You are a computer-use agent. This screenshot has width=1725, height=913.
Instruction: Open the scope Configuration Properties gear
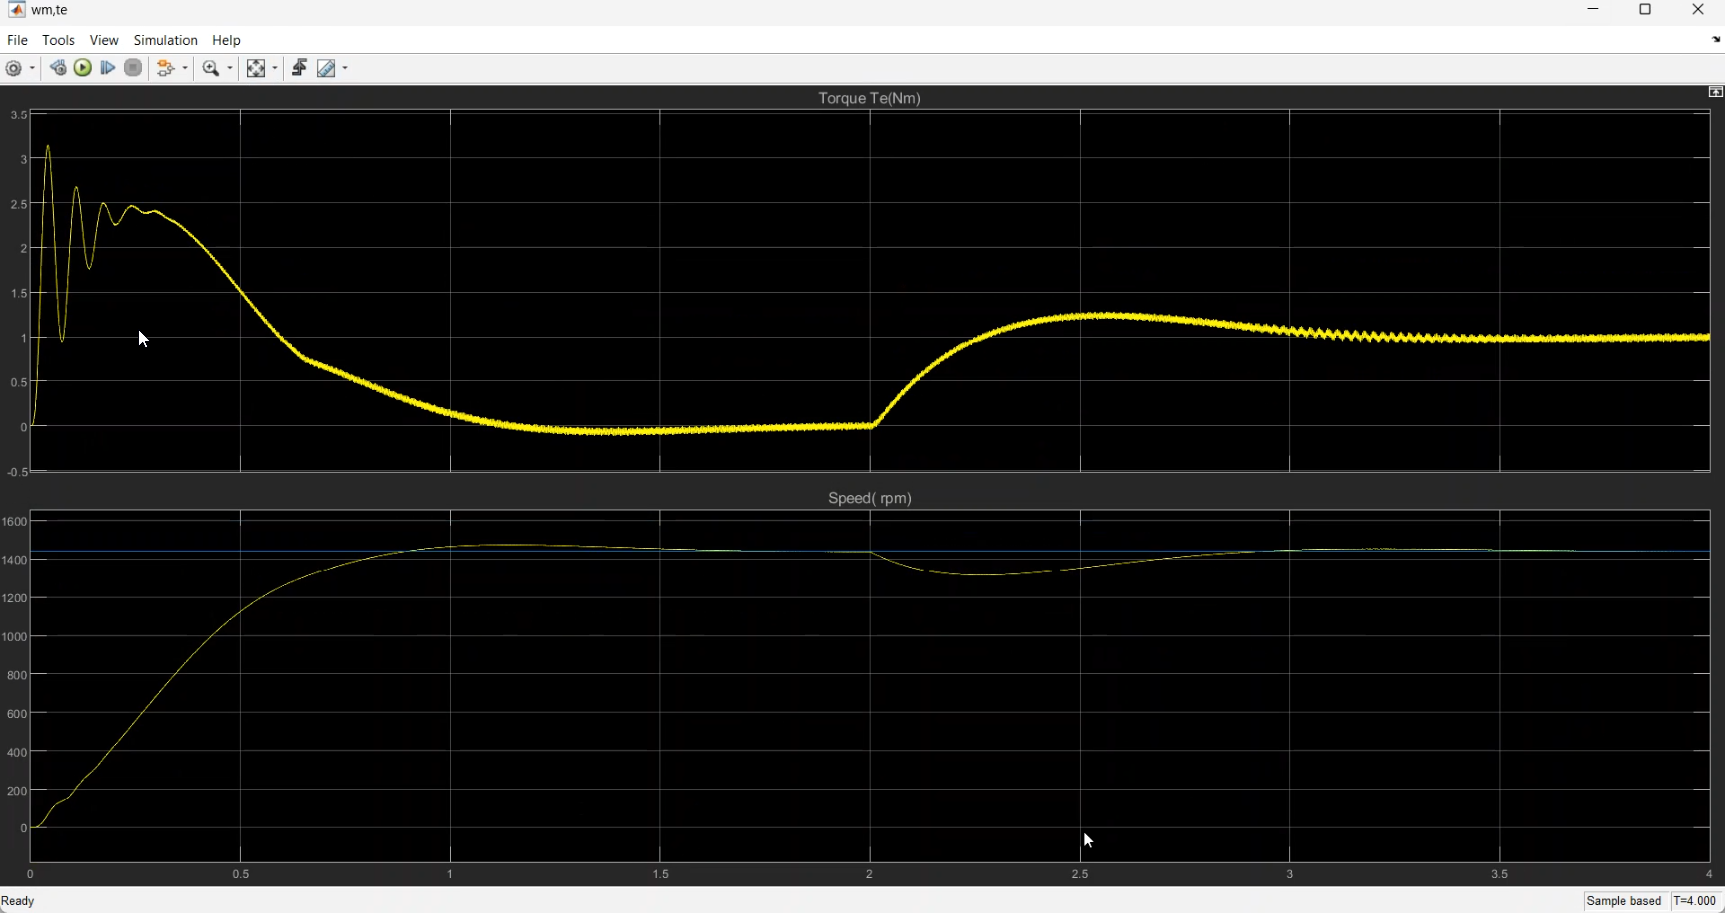tap(14, 68)
